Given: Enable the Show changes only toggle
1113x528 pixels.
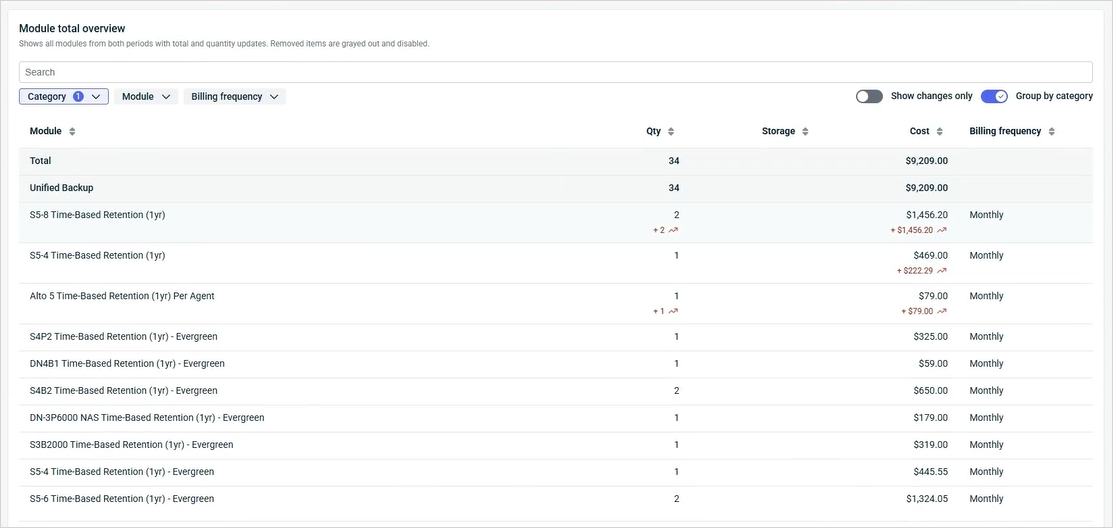Looking at the screenshot, I should 869,97.
